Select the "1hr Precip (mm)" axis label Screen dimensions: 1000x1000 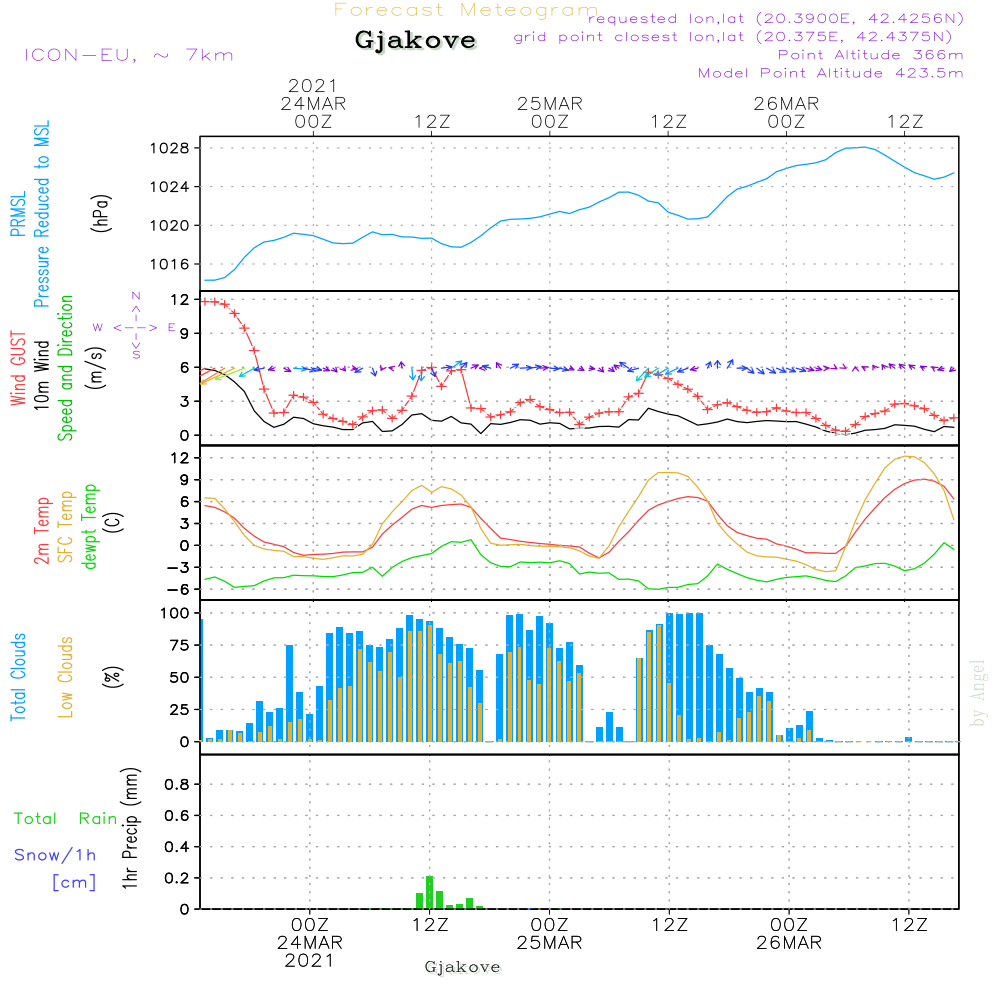pos(129,828)
